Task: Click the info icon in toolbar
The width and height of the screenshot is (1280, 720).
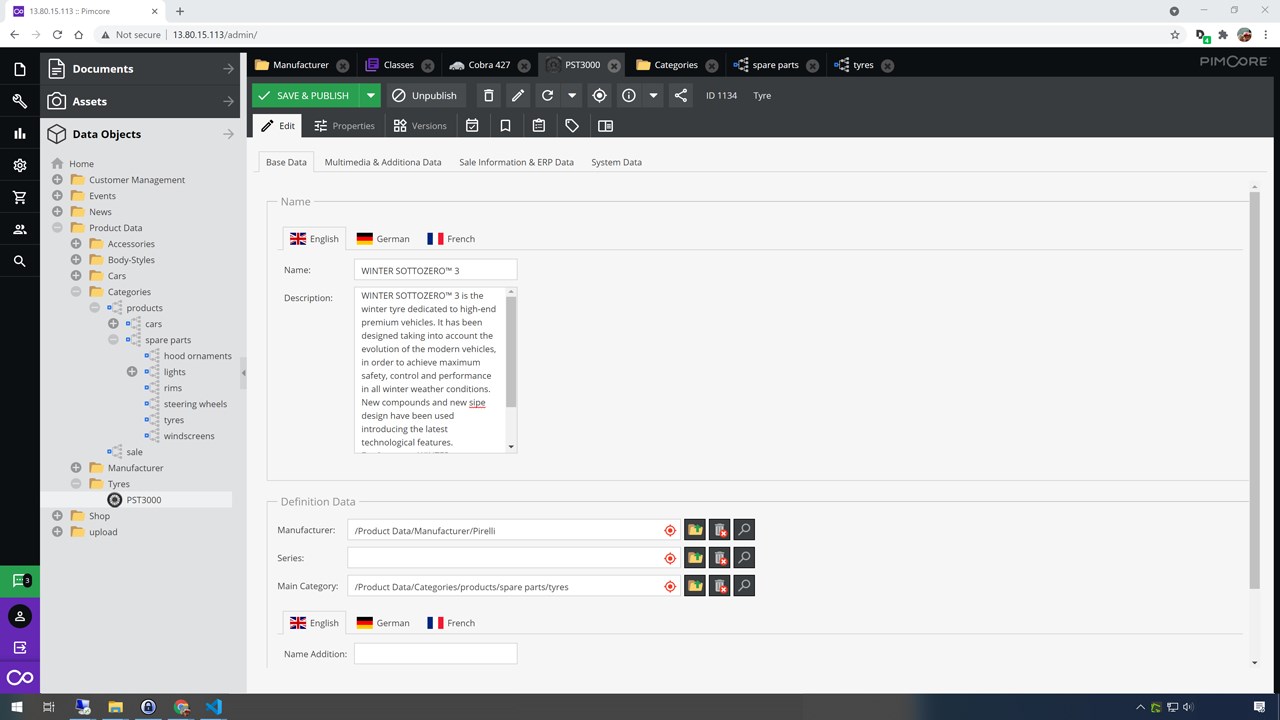Action: [x=629, y=96]
